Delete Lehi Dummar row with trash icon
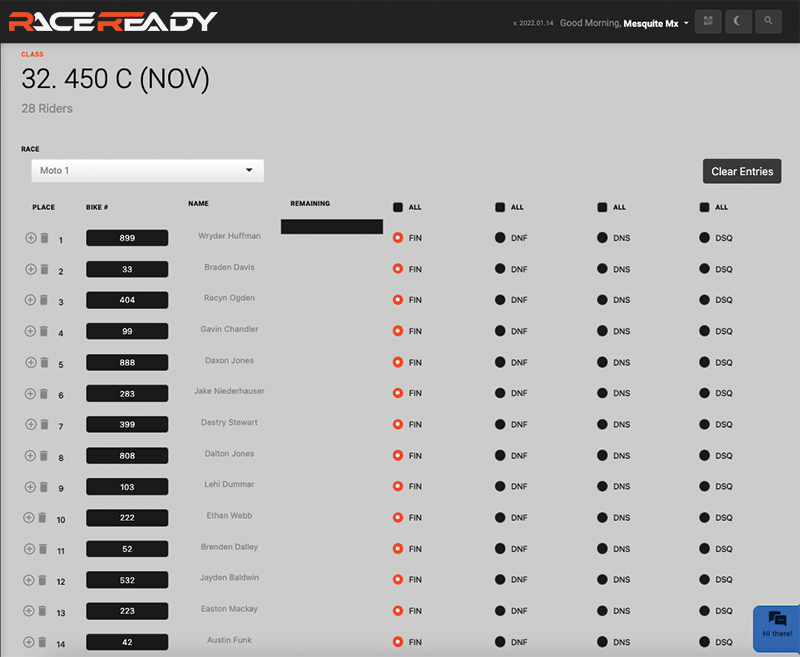 pos(44,487)
